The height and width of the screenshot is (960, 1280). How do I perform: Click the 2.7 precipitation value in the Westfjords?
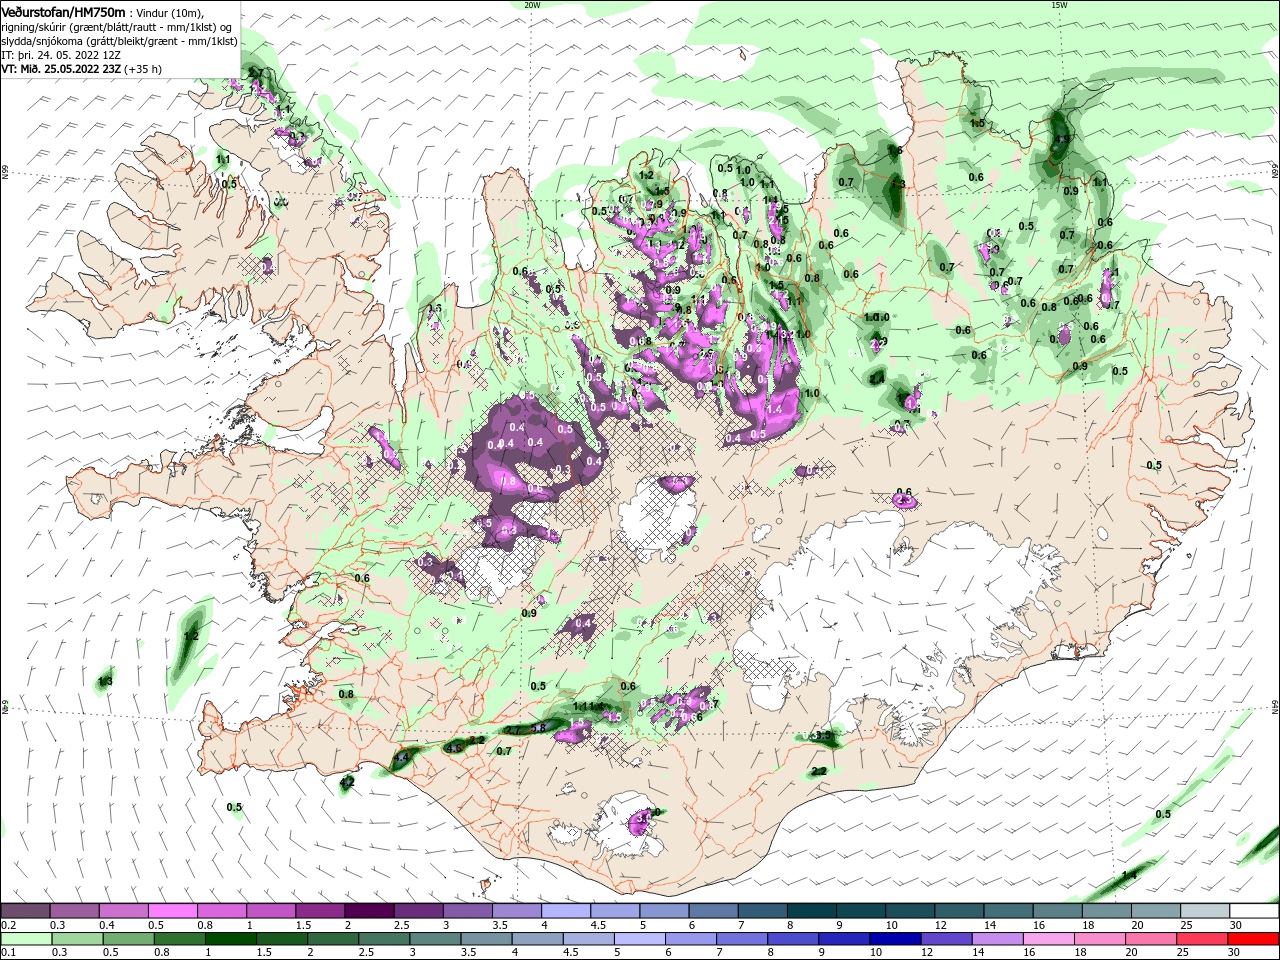tap(258, 73)
